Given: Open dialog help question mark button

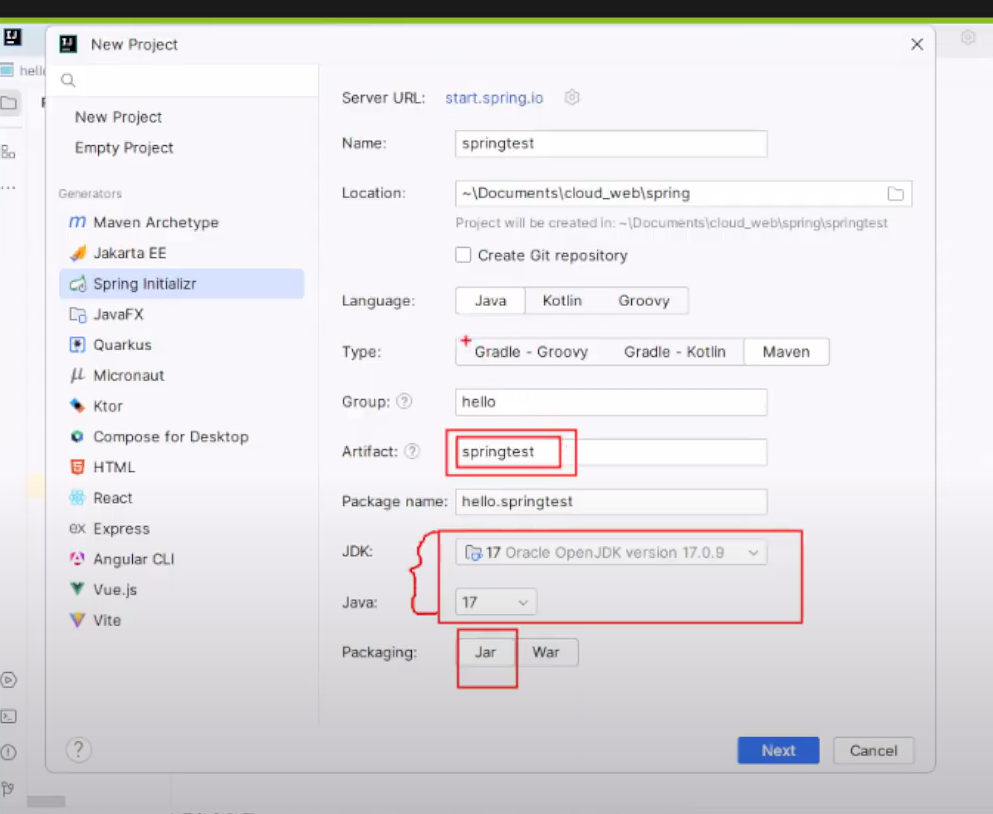Looking at the screenshot, I should tap(79, 750).
